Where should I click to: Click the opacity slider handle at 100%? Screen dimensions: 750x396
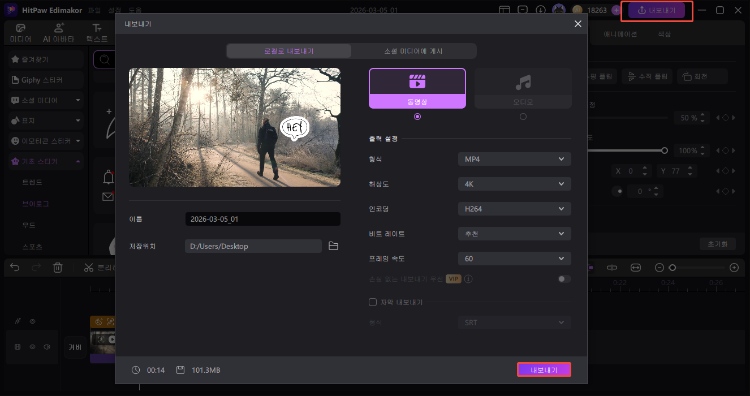[664, 151]
